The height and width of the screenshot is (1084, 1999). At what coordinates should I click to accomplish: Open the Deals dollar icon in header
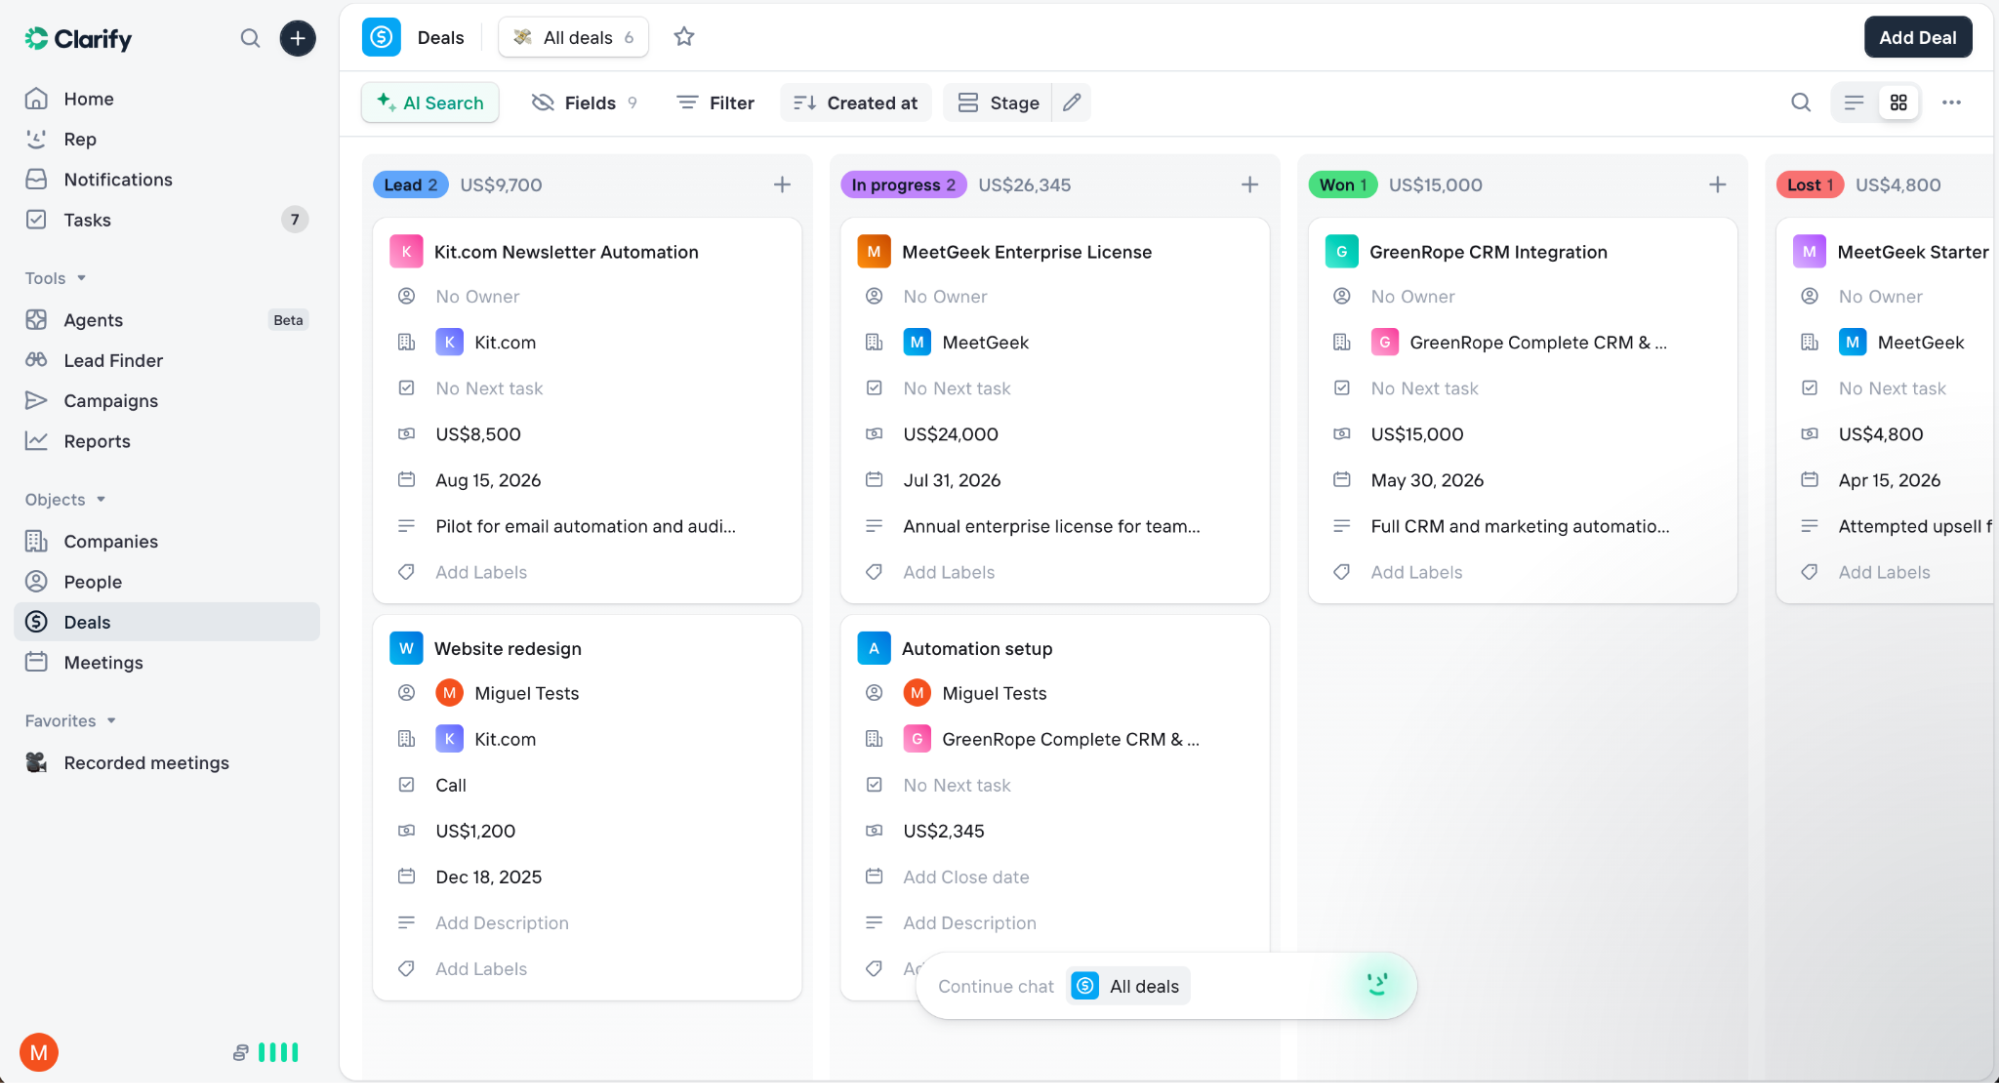tap(381, 37)
